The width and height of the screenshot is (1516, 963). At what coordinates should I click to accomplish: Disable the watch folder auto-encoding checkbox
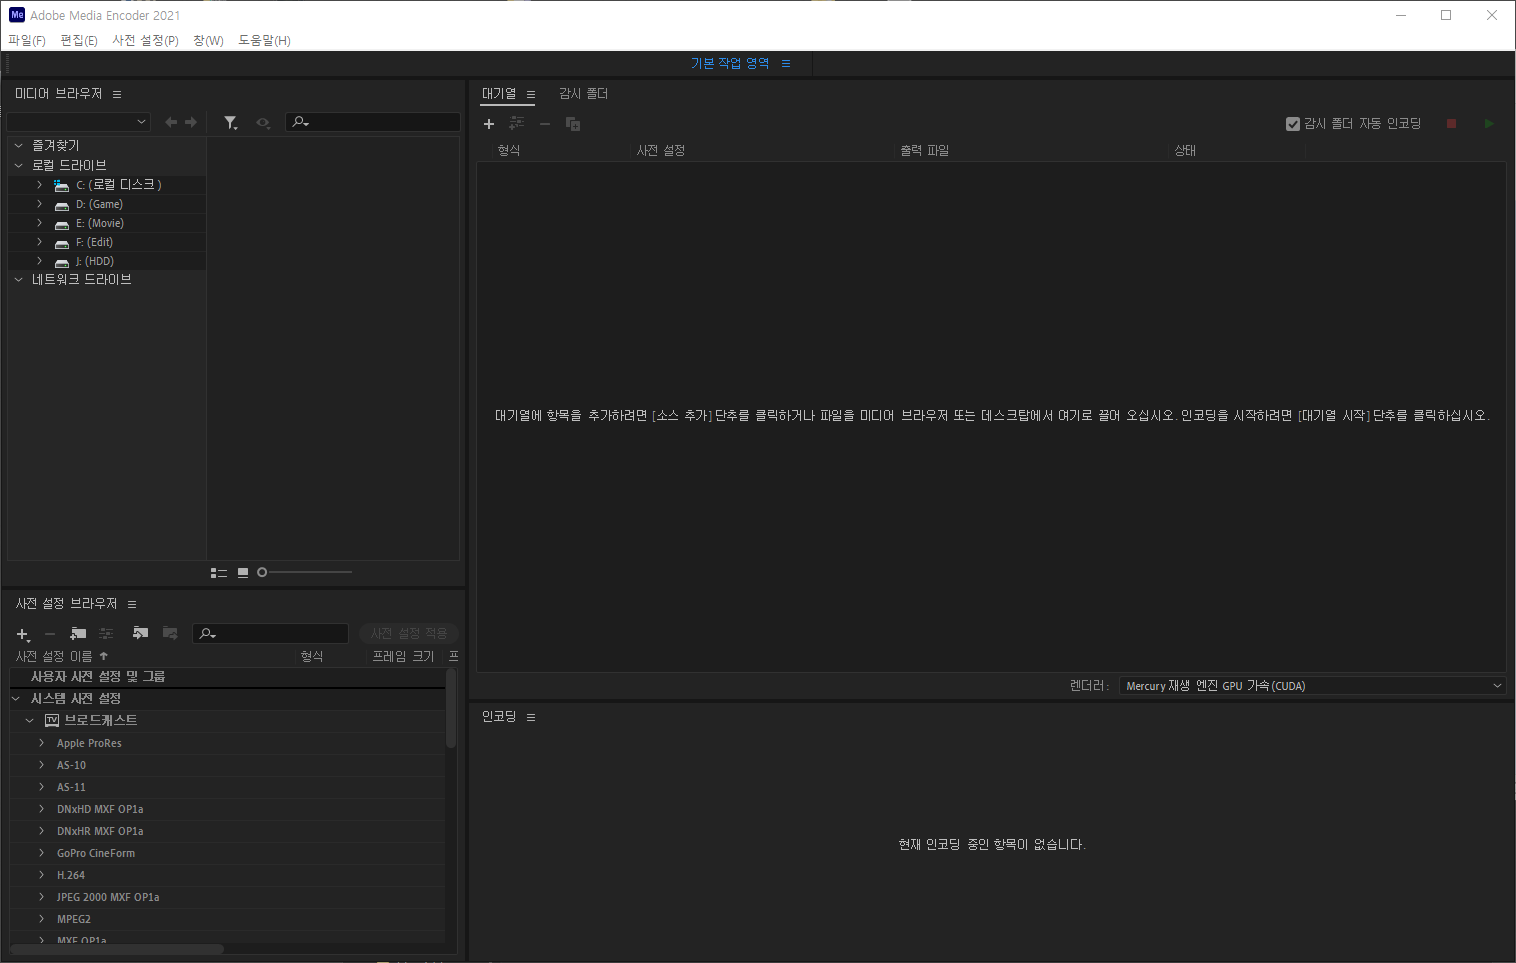[x=1292, y=123]
